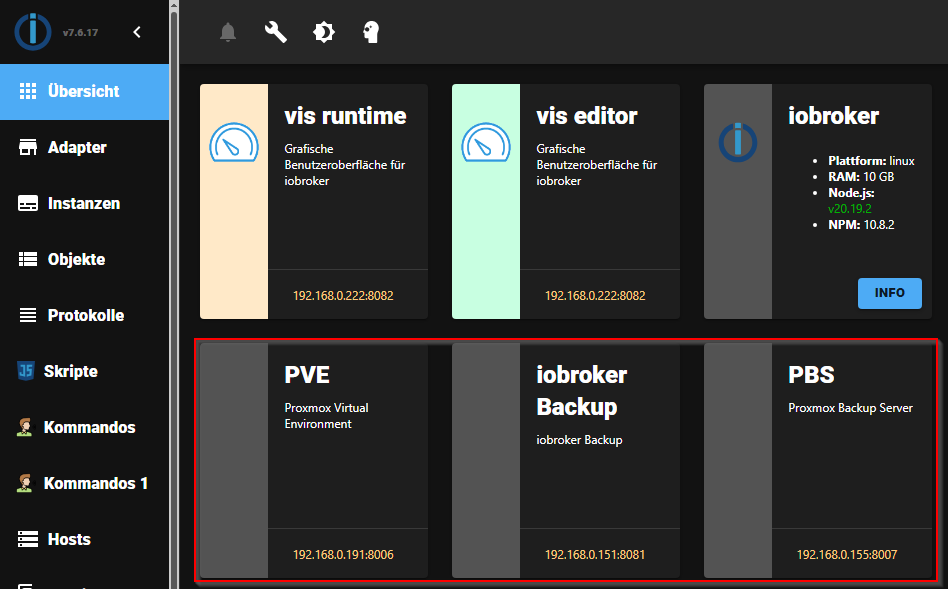Click the ioBroker logo in sidebar header
The width and height of the screenshot is (948, 589).
[33, 32]
